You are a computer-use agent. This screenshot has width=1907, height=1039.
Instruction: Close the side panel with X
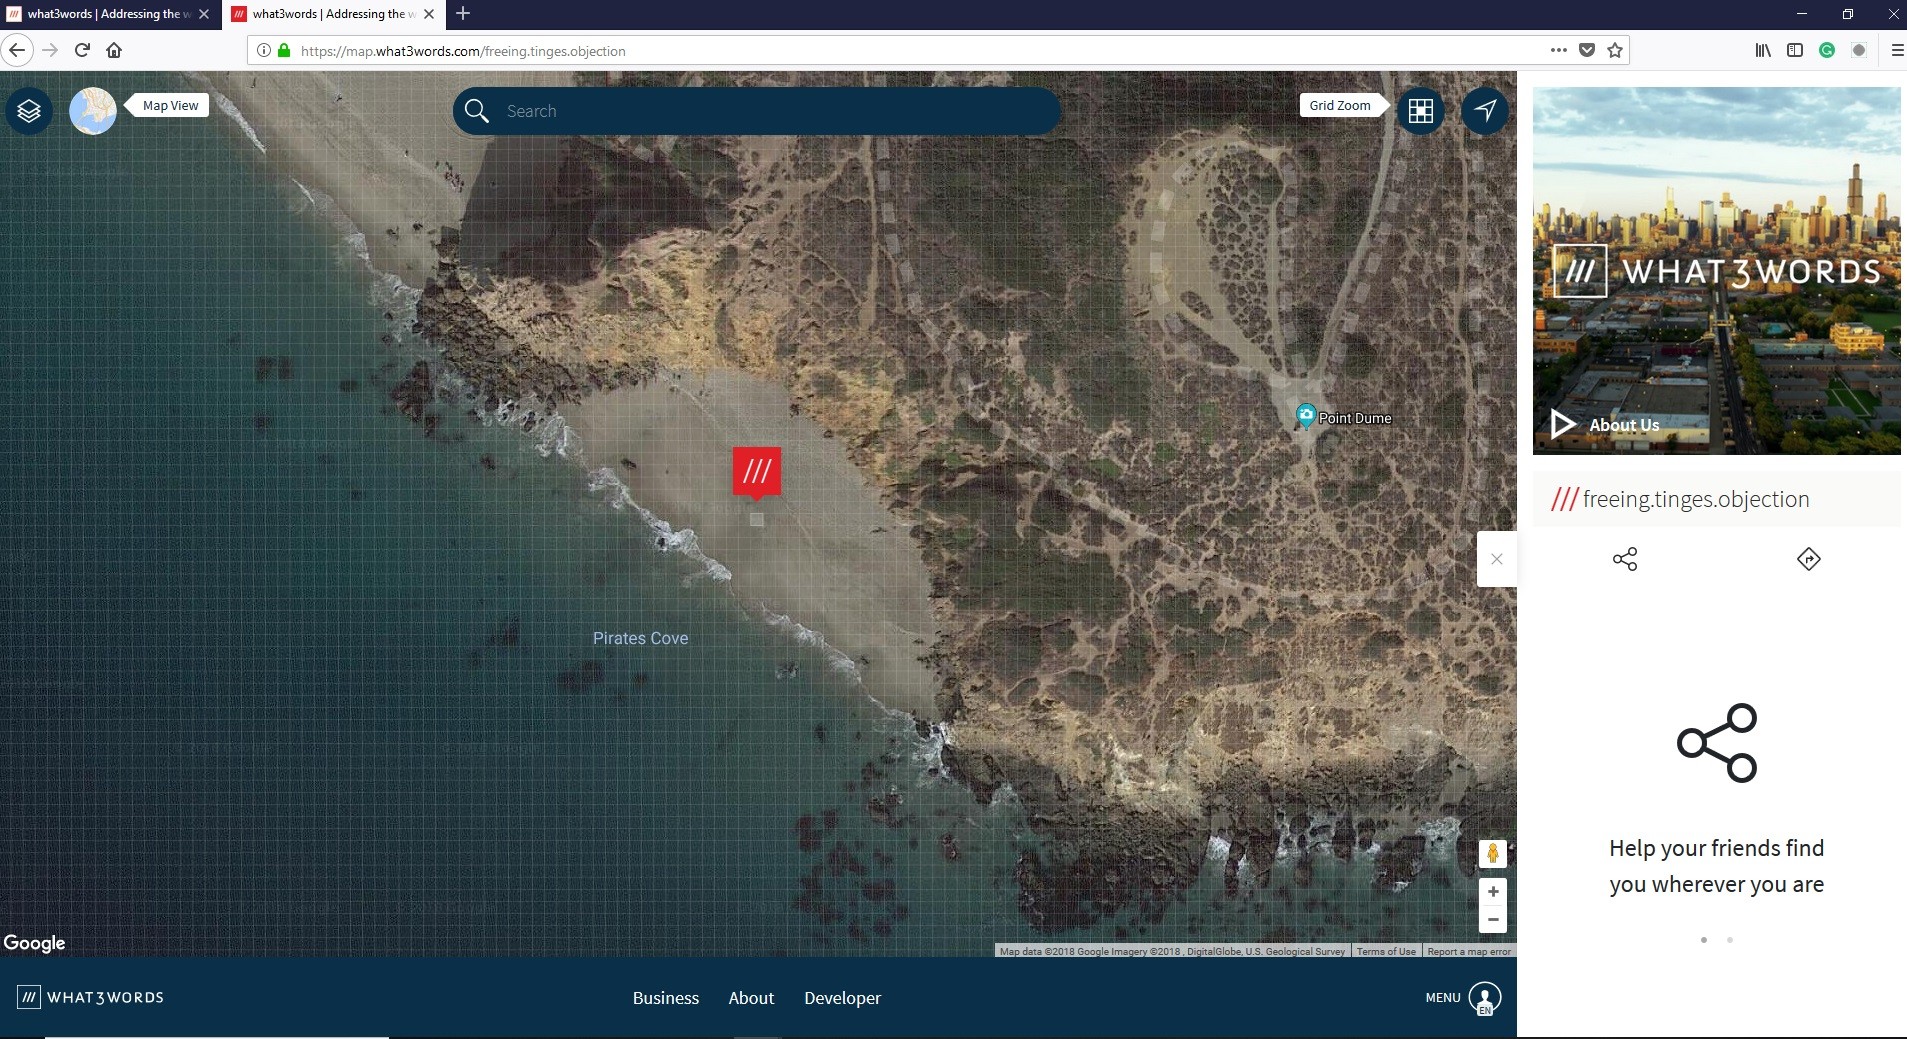1497,559
